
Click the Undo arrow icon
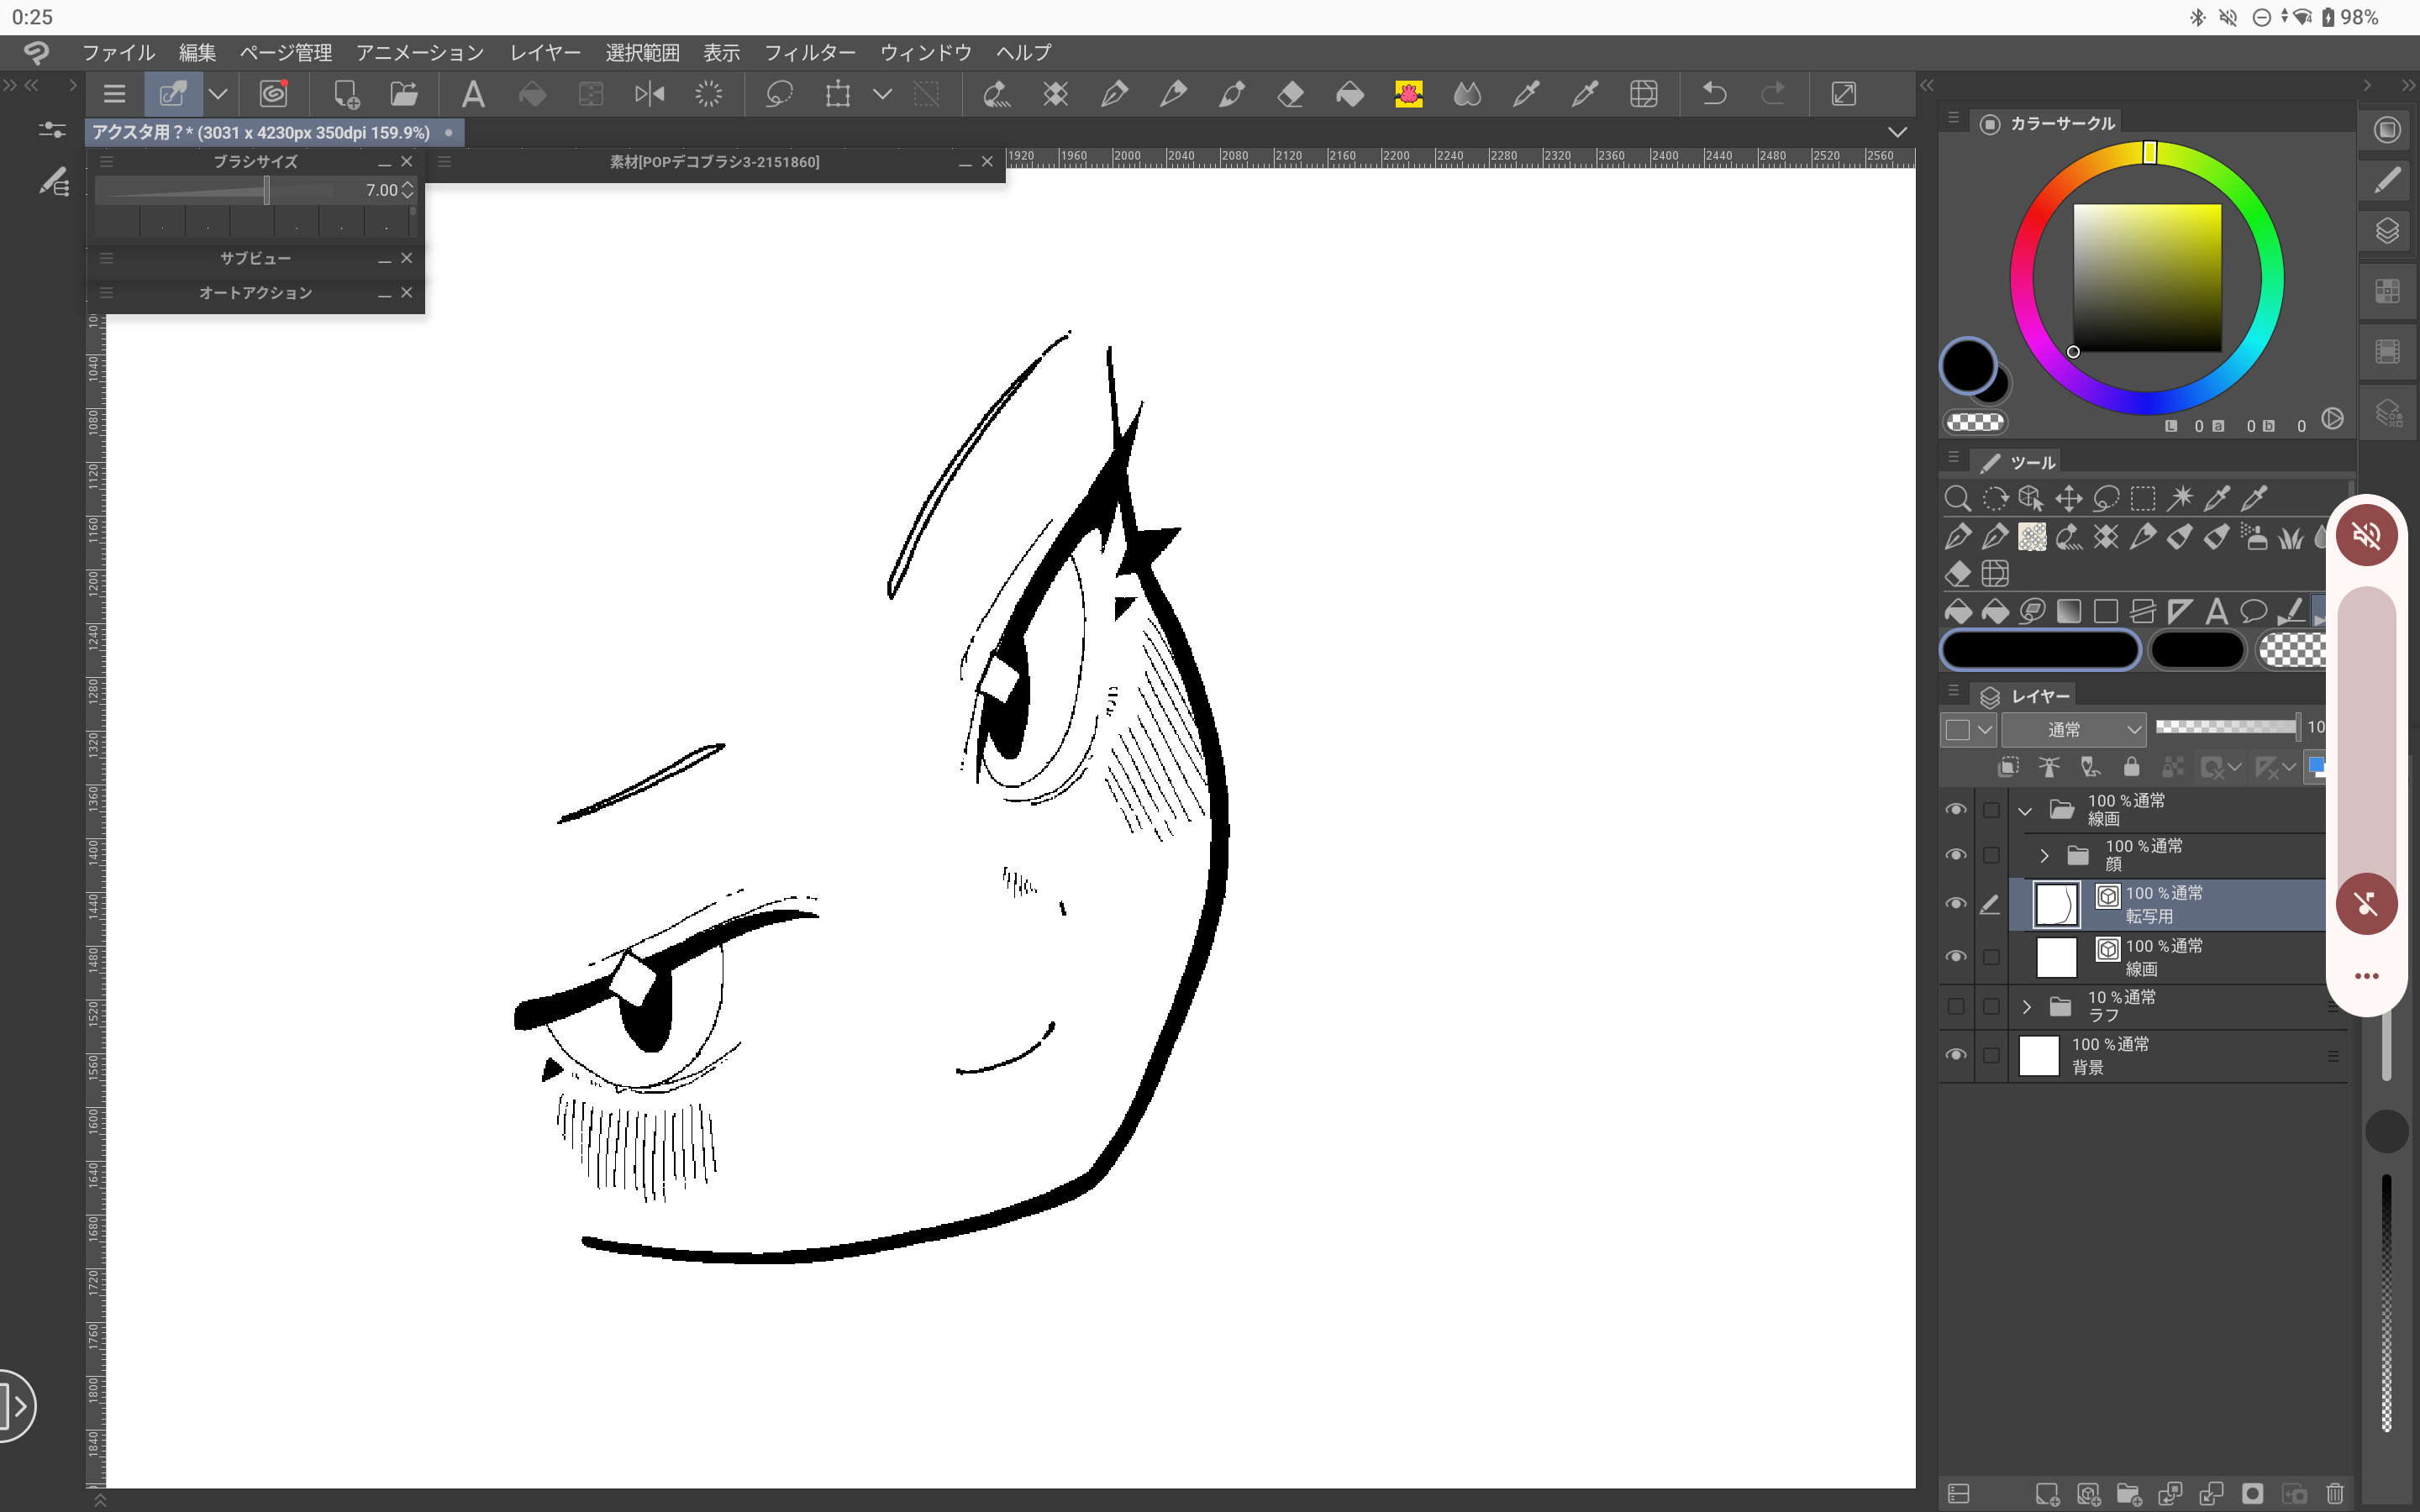(x=1714, y=94)
